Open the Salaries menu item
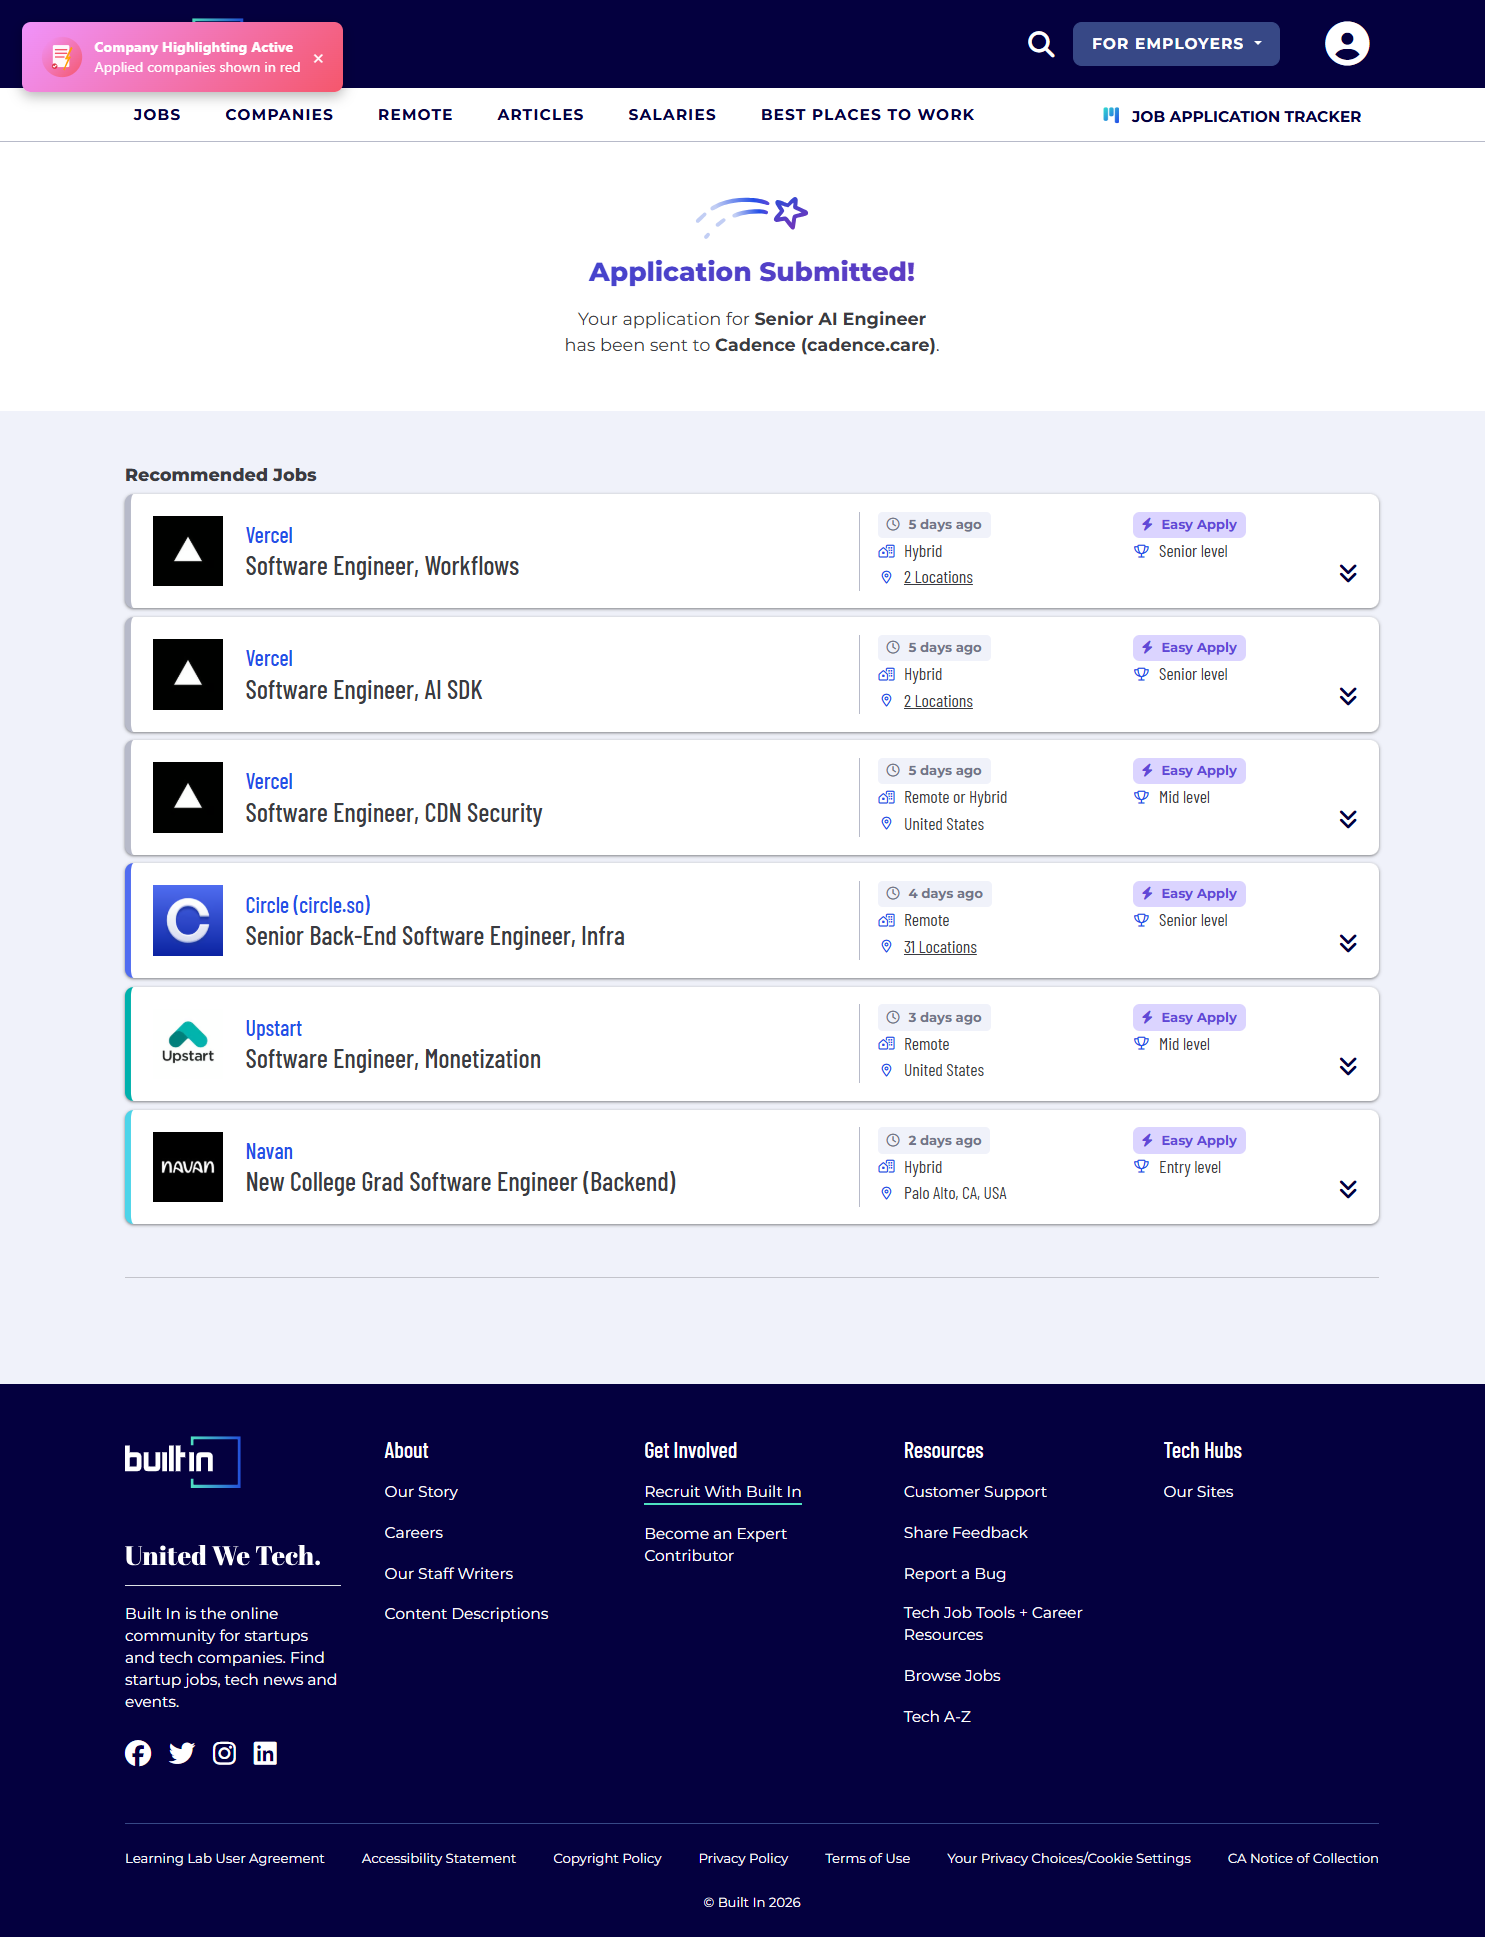The image size is (1485, 1937). (x=672, y=115)
